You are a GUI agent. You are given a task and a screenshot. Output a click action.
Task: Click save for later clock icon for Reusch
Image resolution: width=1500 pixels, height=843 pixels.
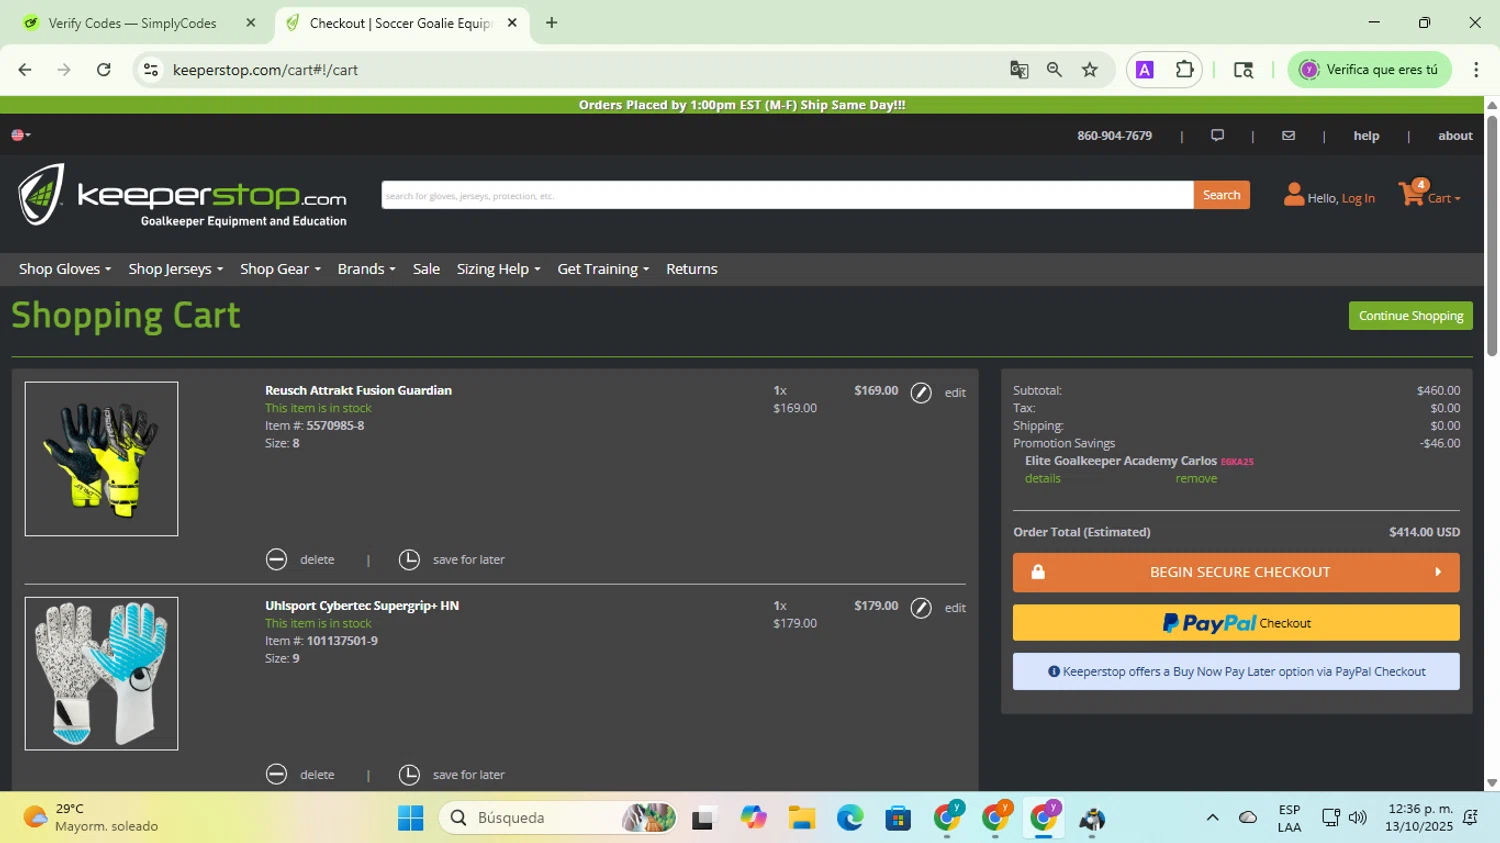(x=409, y=560)
